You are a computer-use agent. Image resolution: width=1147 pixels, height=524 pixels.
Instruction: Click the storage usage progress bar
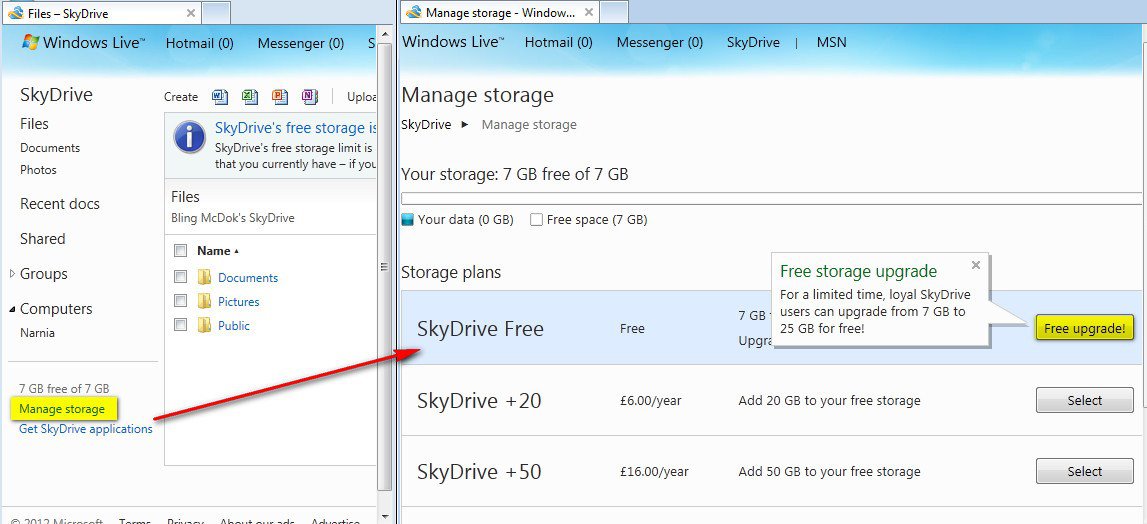click(x=772, y=198)
